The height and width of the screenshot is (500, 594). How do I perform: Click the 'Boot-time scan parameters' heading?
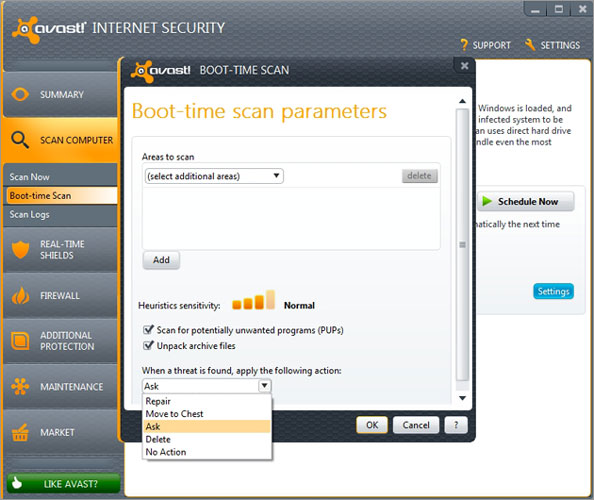pos(259,111)
